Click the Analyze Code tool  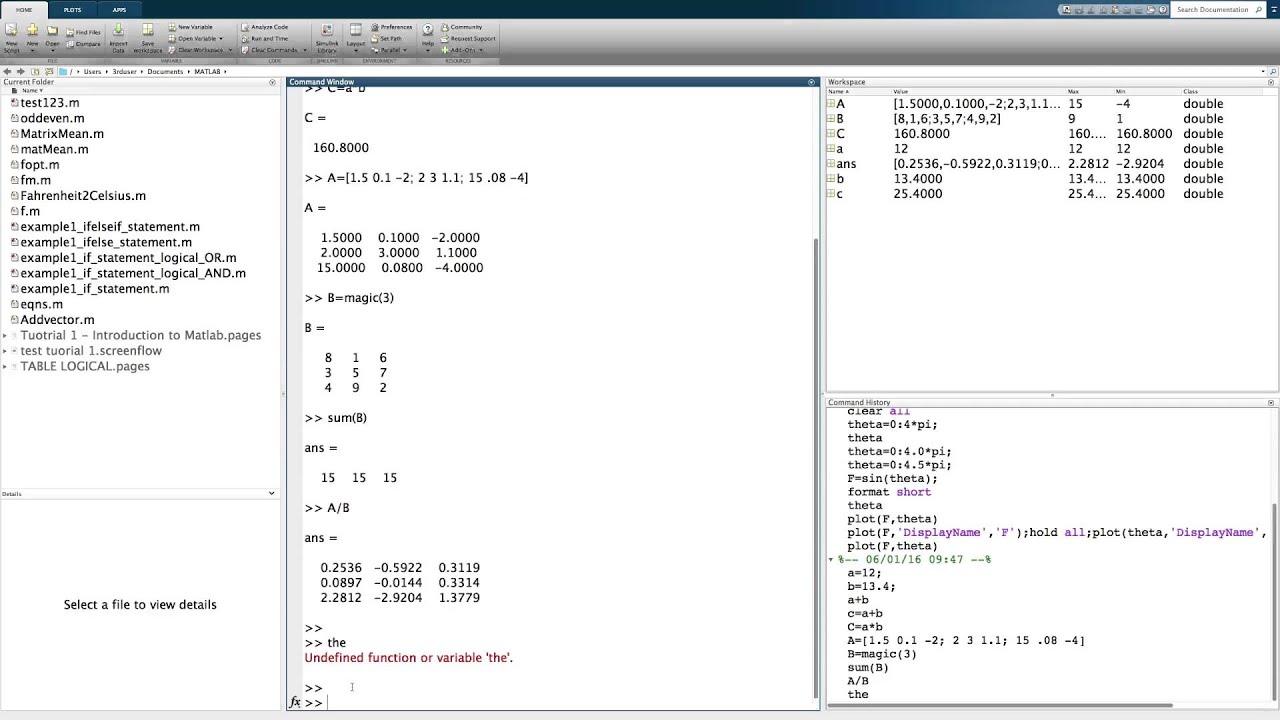click(x=264, y=27)
